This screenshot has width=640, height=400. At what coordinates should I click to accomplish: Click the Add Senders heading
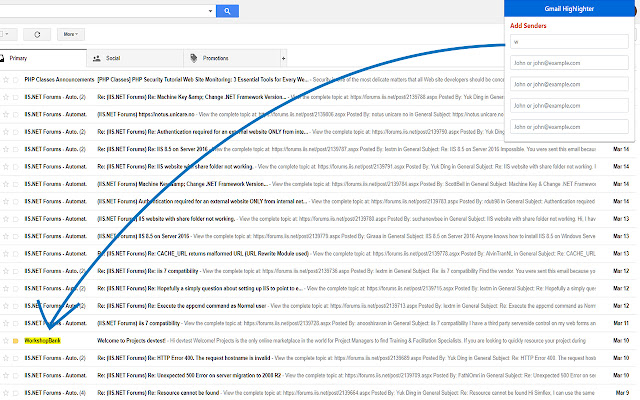tap(528, 25)
